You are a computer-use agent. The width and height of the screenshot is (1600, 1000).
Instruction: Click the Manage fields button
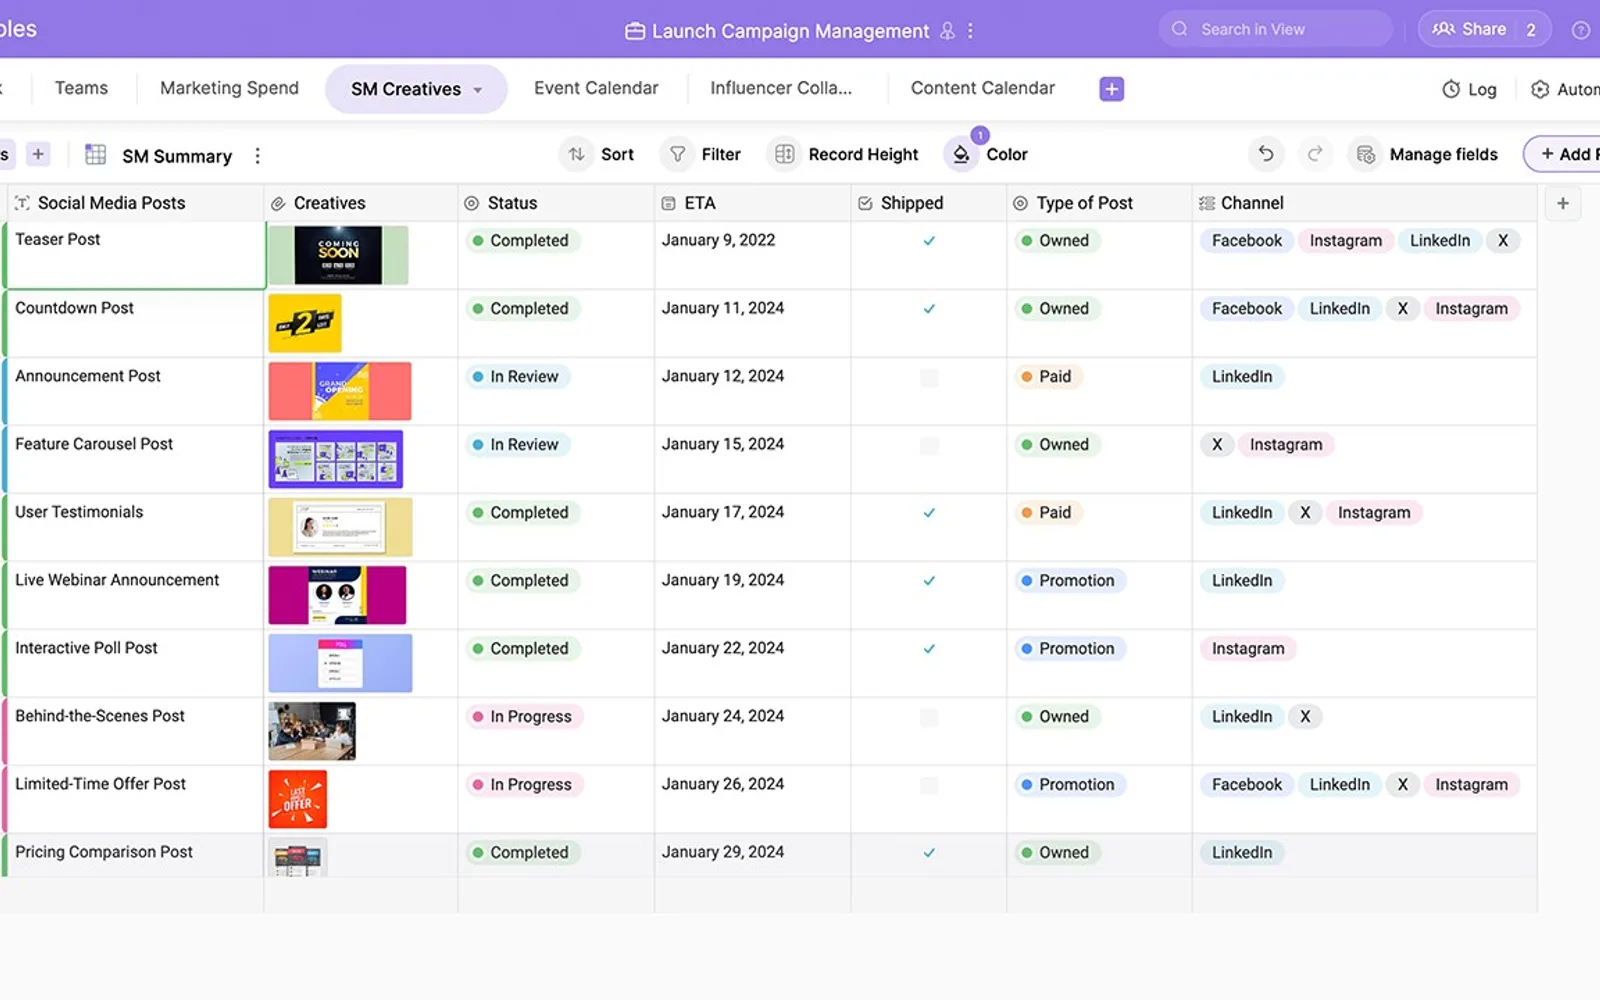pyautogui.click(x=1425, y=154)
